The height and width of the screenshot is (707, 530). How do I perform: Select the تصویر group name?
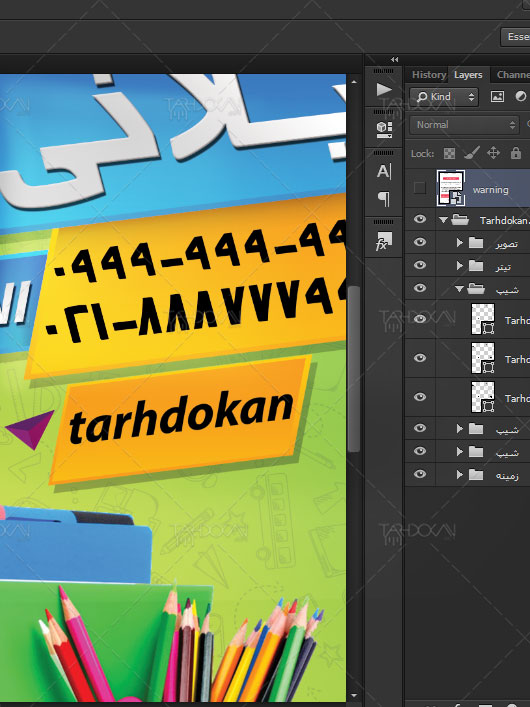click(507, 244)
